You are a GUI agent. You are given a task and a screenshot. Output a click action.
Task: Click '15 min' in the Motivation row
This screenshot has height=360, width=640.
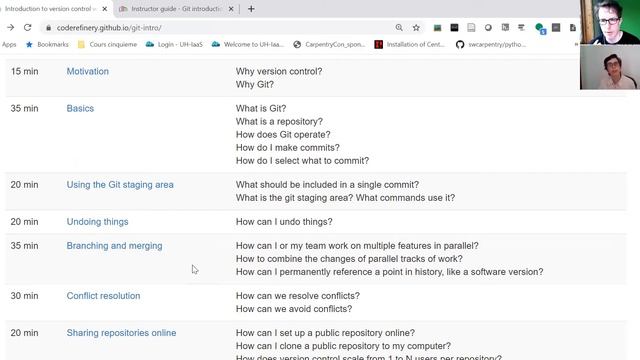pos(24,71)
